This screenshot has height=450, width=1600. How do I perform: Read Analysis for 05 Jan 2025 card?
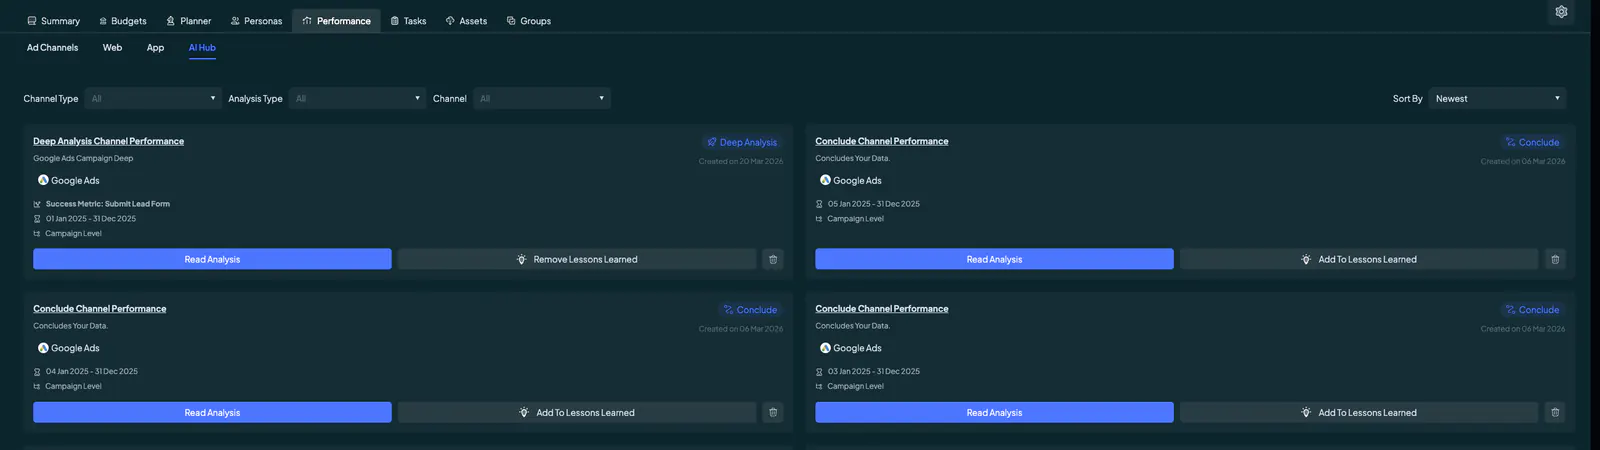[994, 259]
